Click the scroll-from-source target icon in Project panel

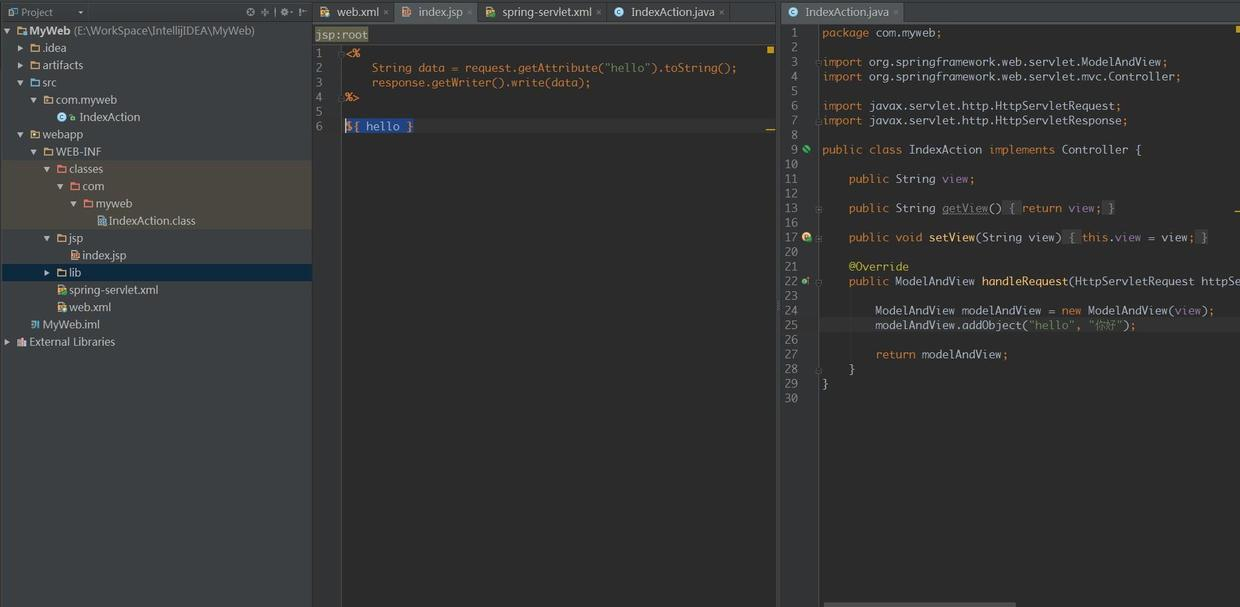(x=250, y=12)
